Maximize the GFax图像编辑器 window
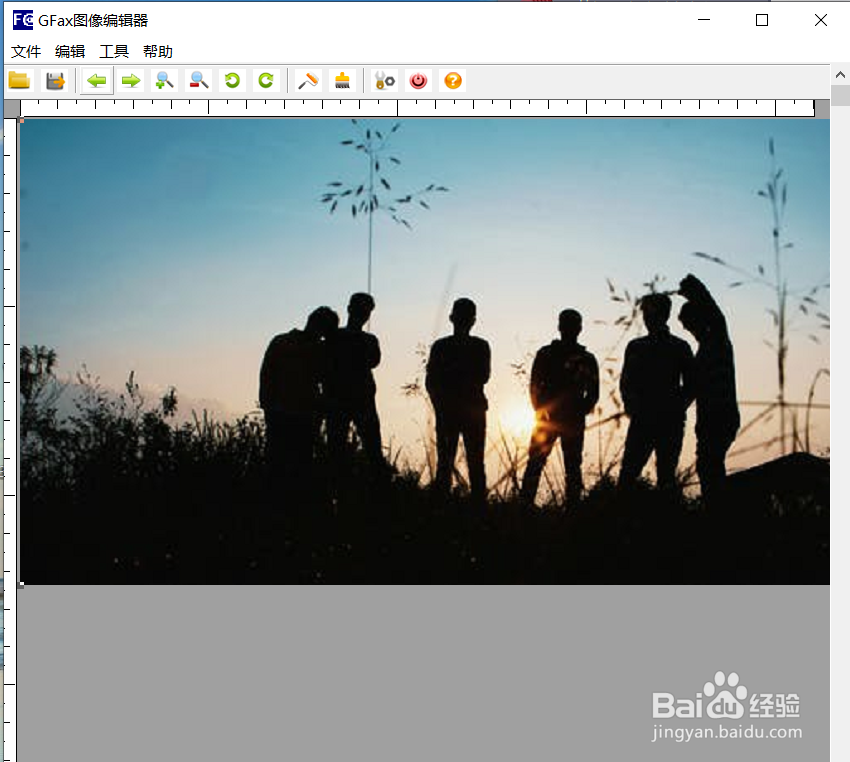The width and height of the screenshot is (850, 762). tap(762, 20)
